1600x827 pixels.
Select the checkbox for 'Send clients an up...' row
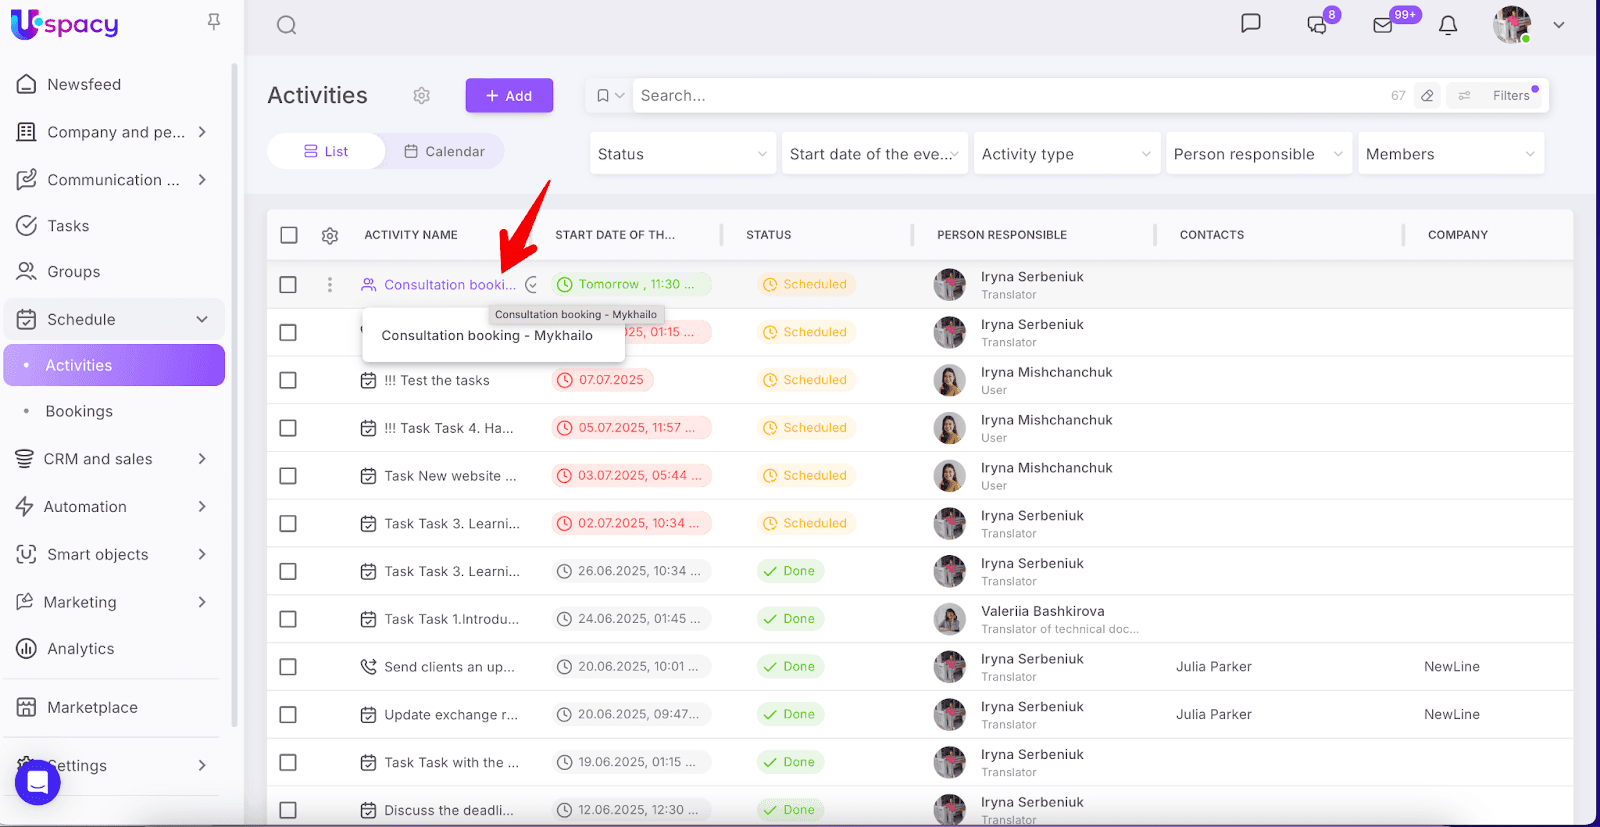pyautogui.click(x=288, y=667)
